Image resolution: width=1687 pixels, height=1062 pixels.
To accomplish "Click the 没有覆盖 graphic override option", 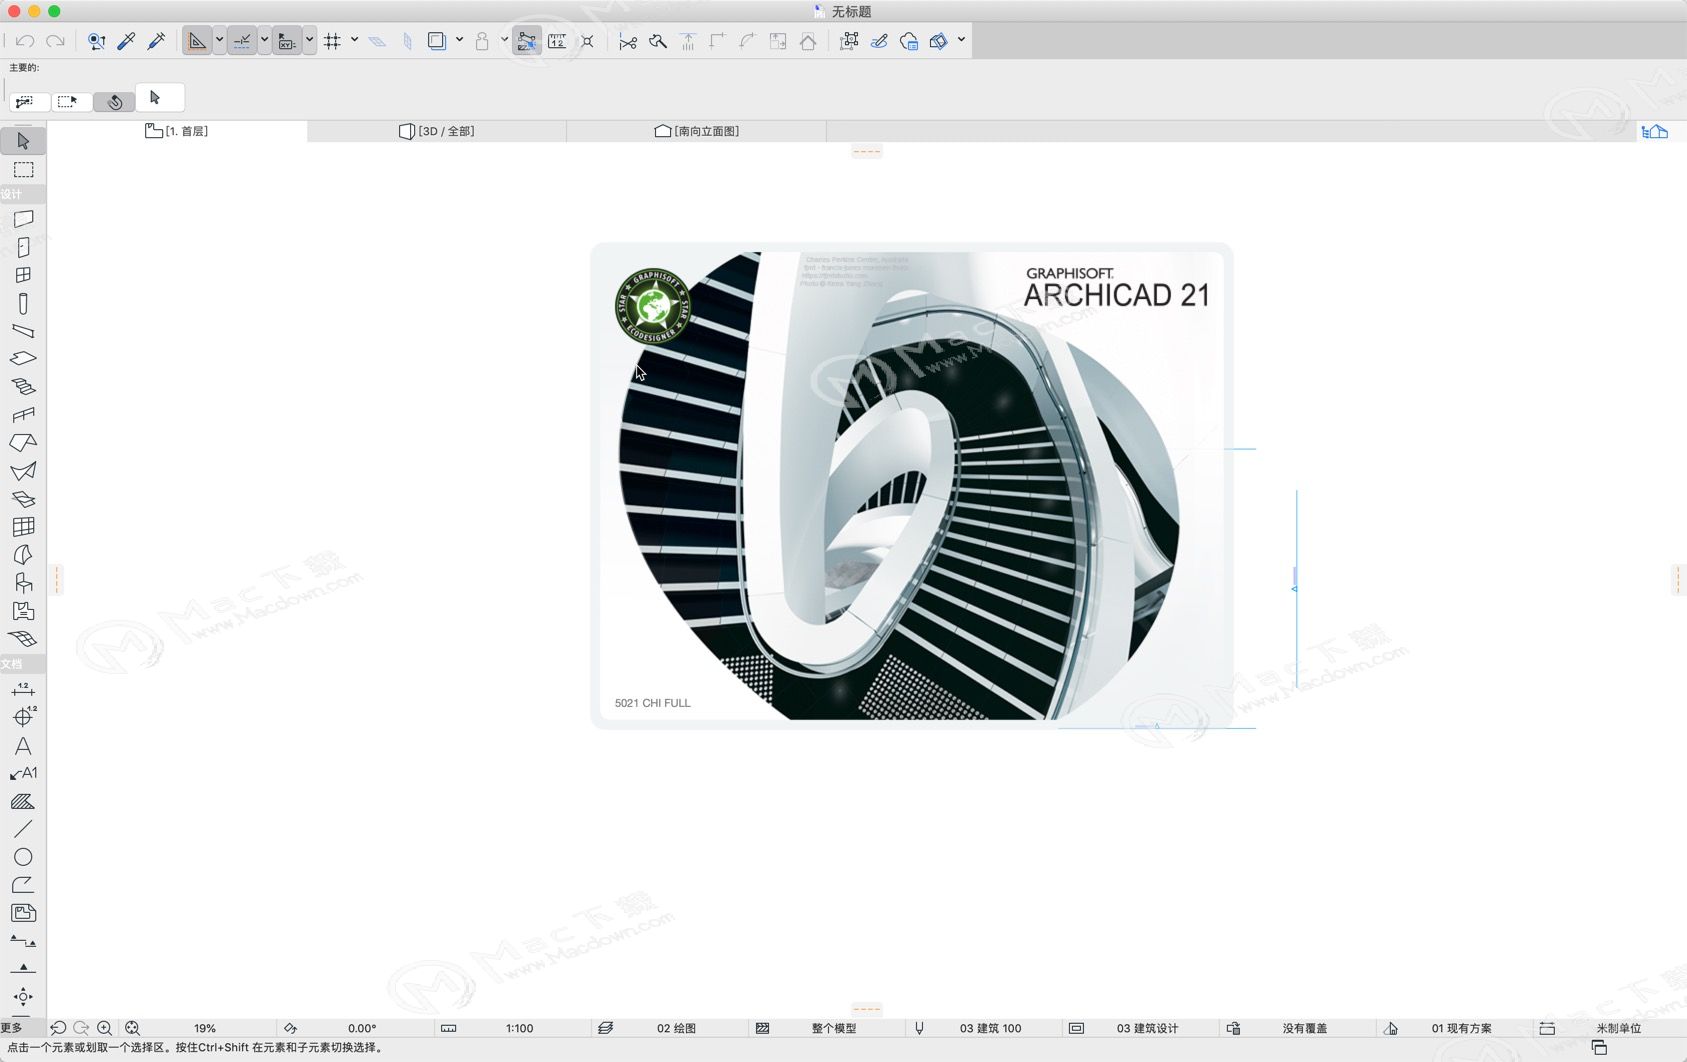I will click(x=1305, y=1028).
